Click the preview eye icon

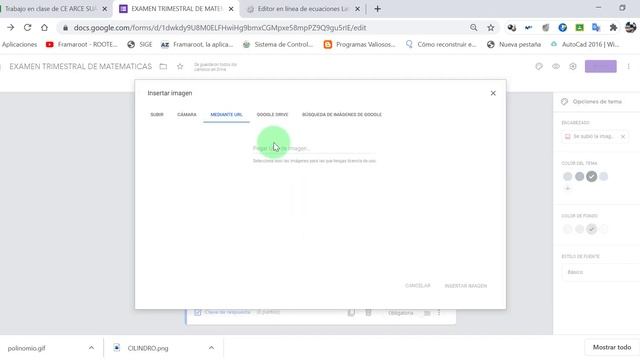(556, 67)
